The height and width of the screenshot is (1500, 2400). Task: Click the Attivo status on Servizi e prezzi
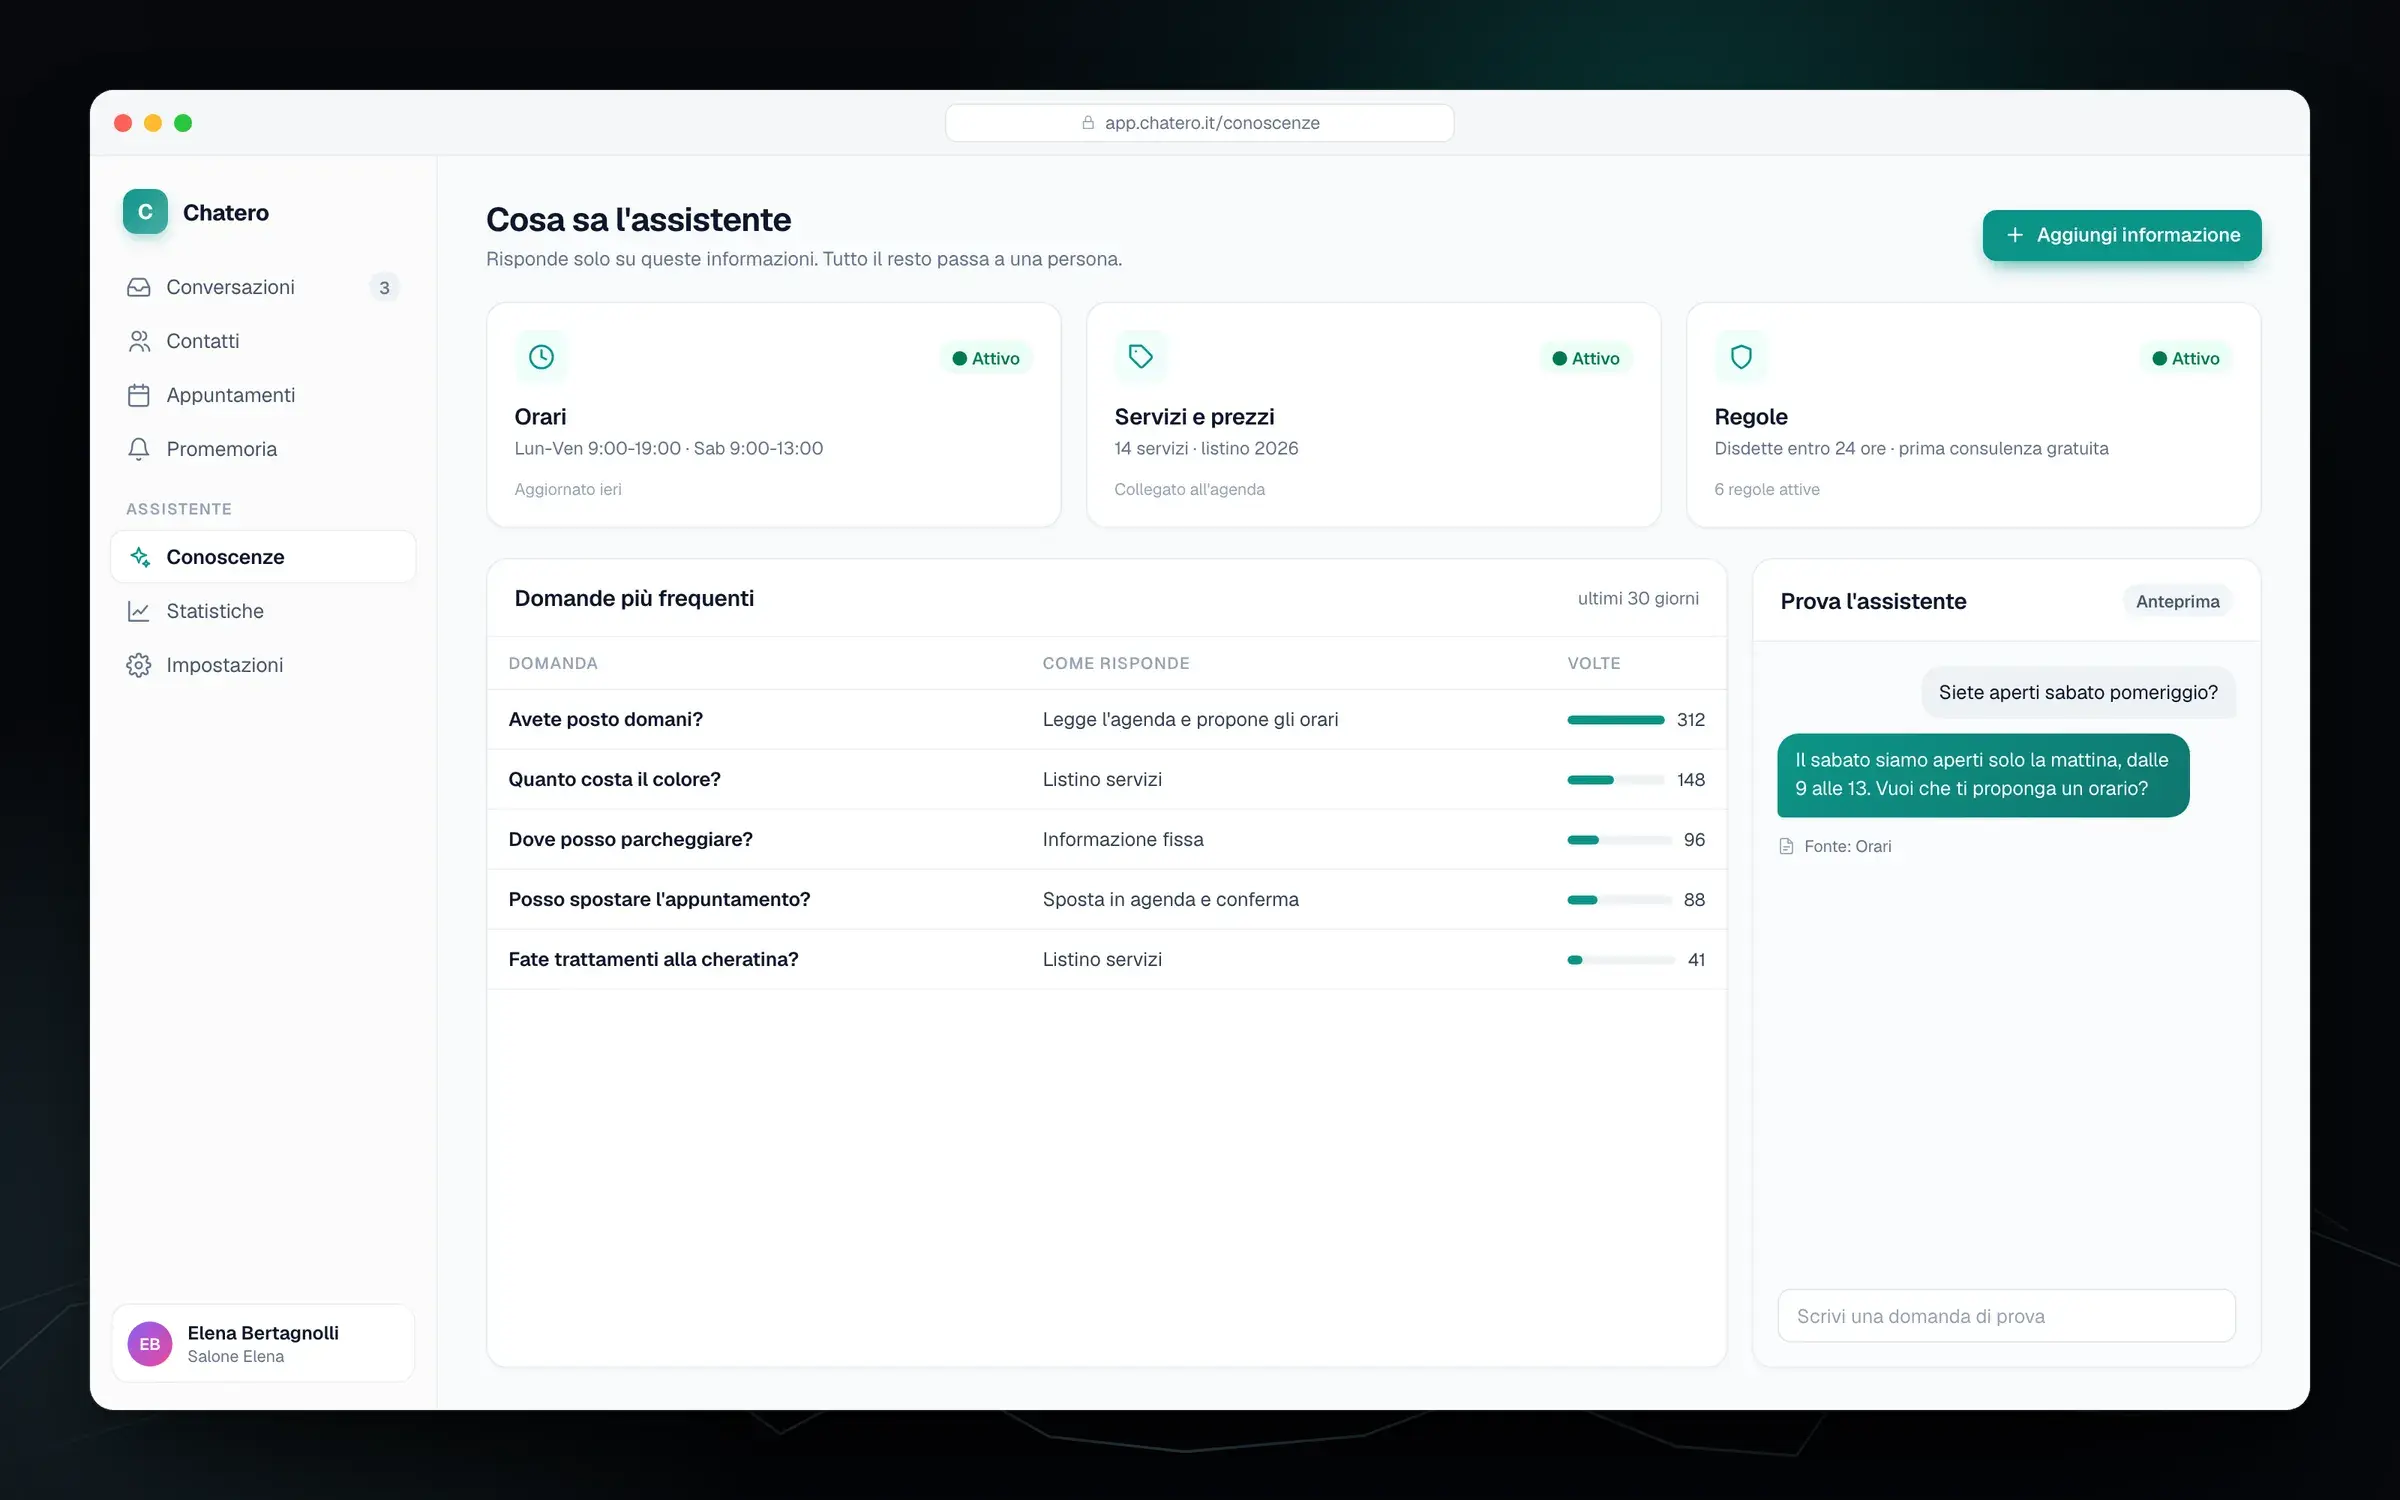(1586, 358)
